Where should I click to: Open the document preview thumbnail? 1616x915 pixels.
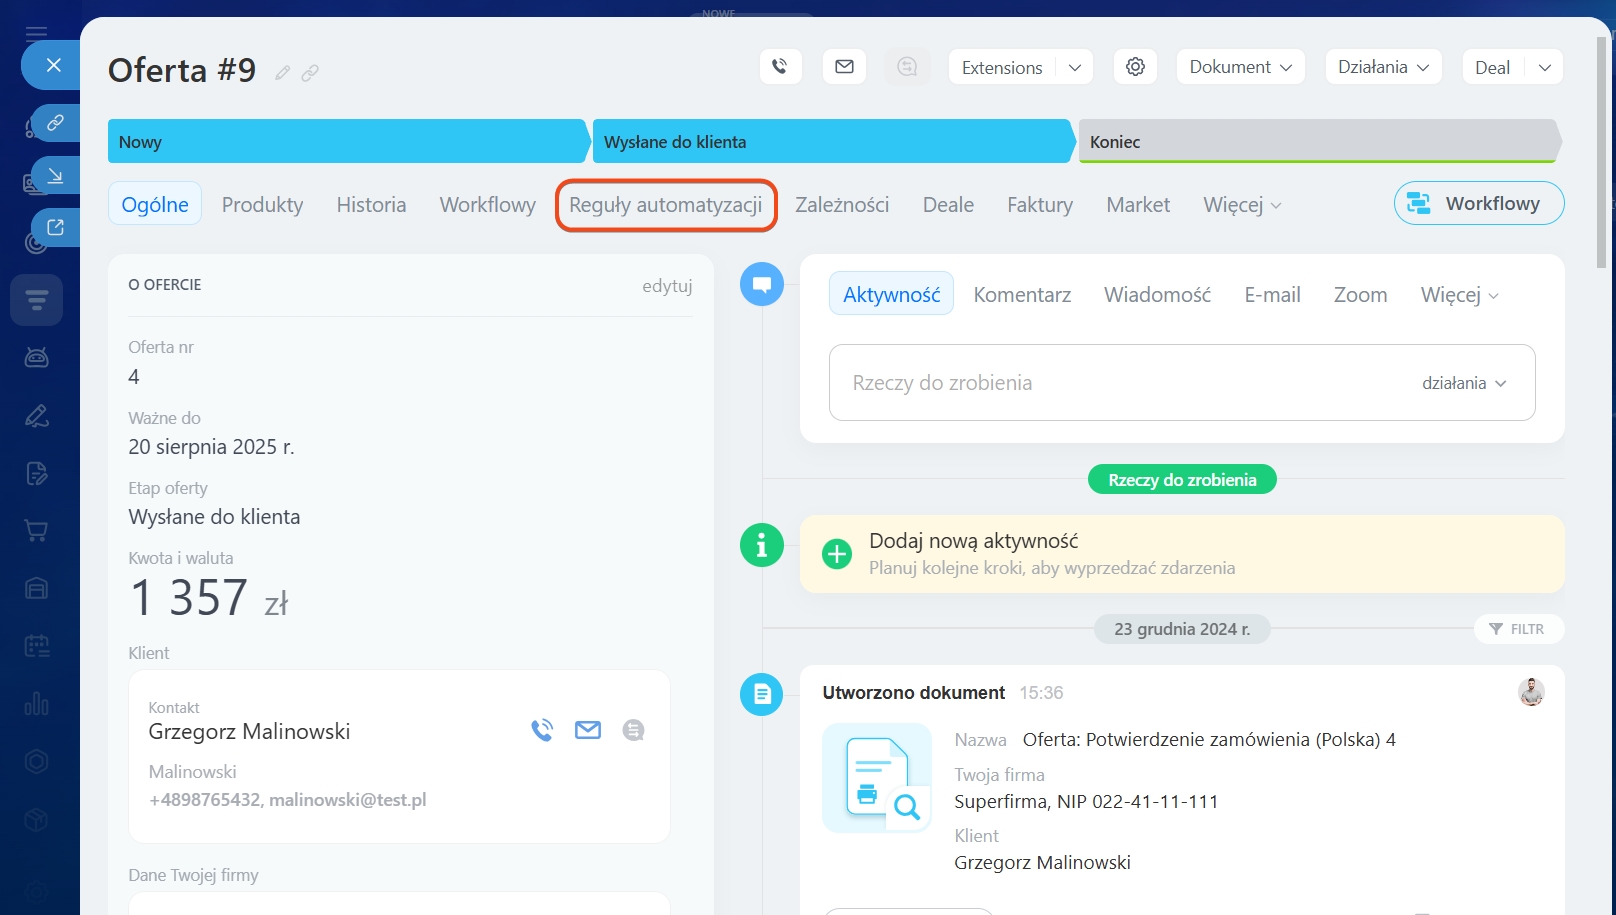click(877, 778)
